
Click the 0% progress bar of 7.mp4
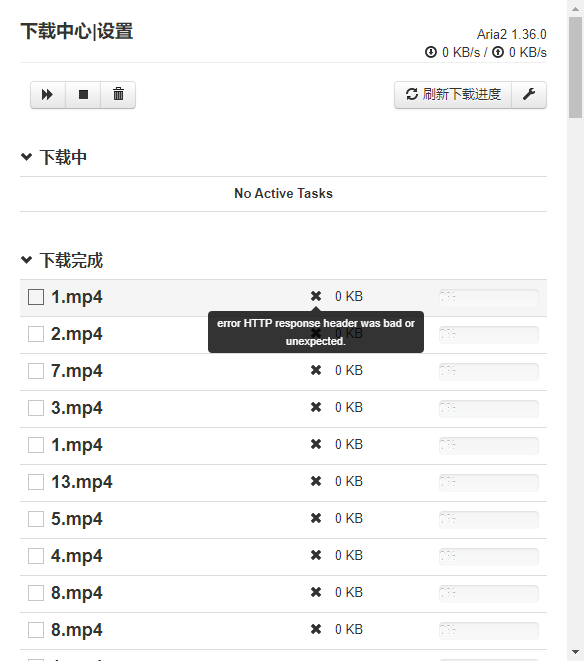coord(489,371)
